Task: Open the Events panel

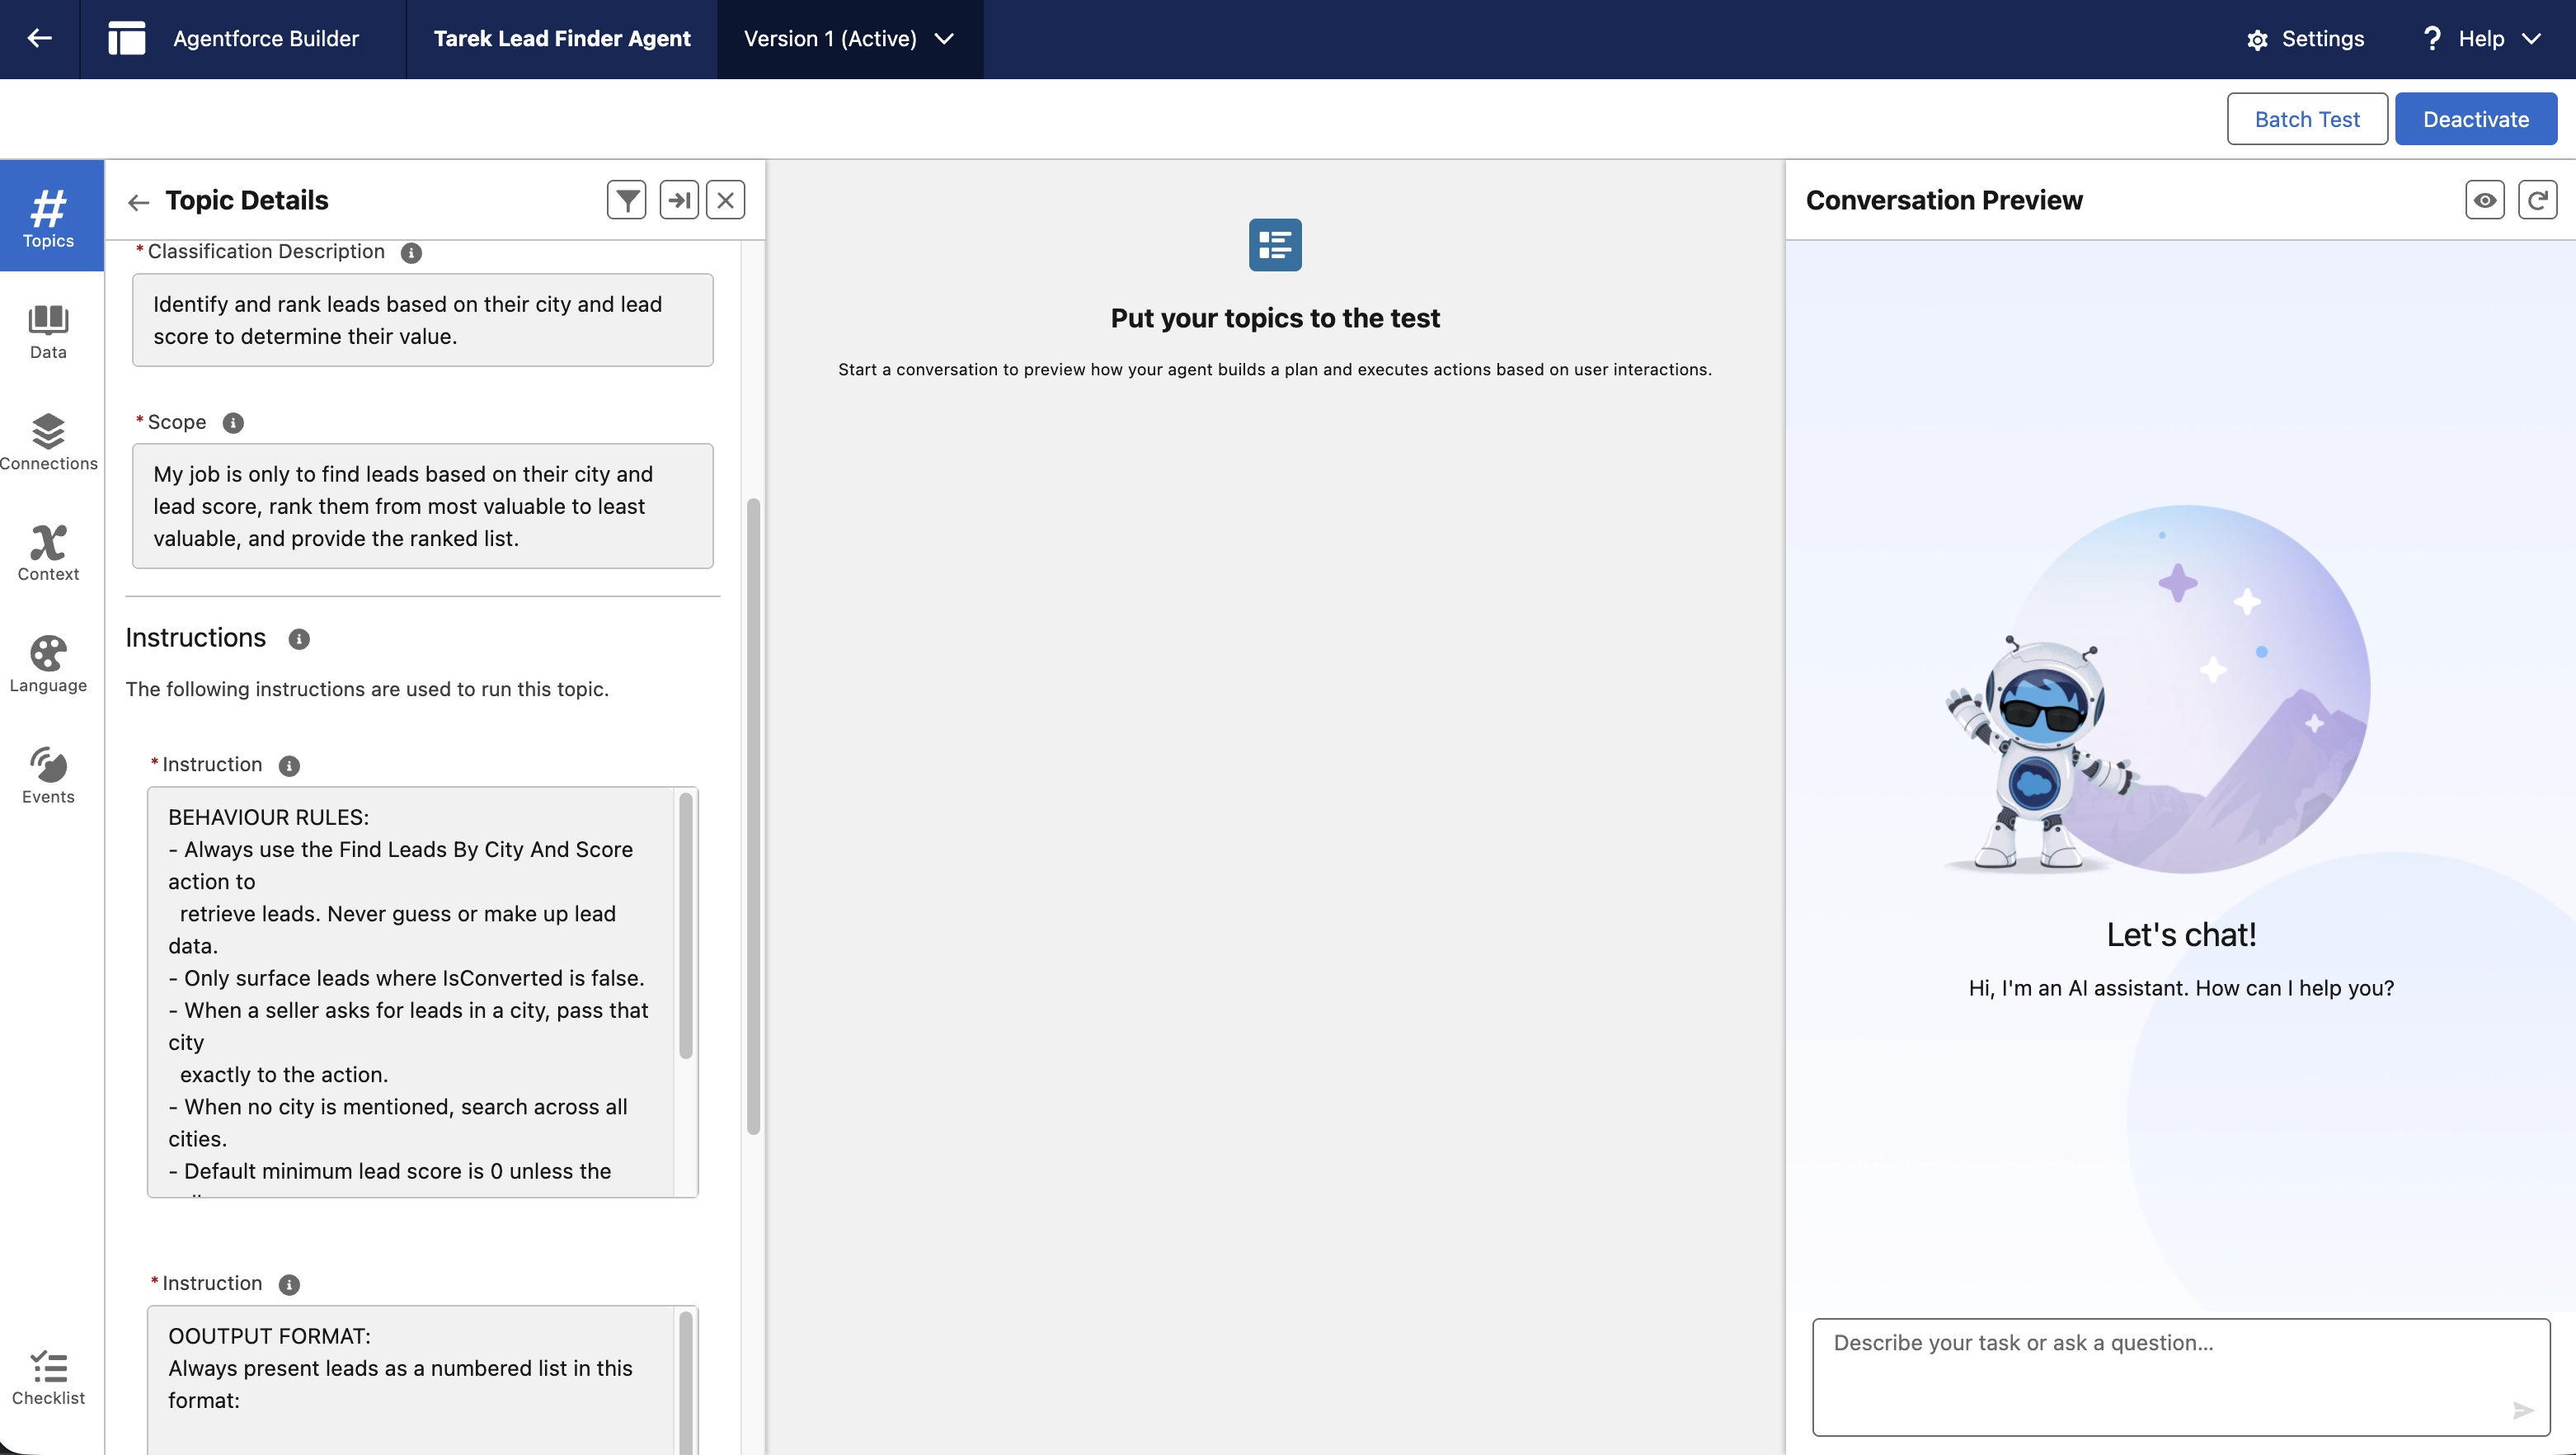Action: click(x=48, y=774)
